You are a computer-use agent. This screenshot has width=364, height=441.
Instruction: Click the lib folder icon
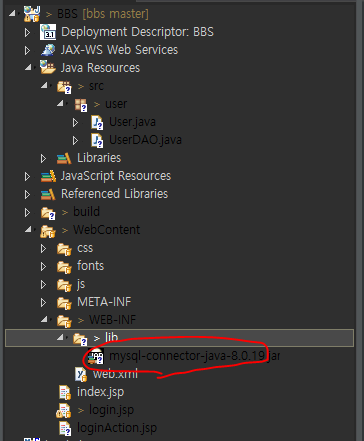click(x=80, y=339)
